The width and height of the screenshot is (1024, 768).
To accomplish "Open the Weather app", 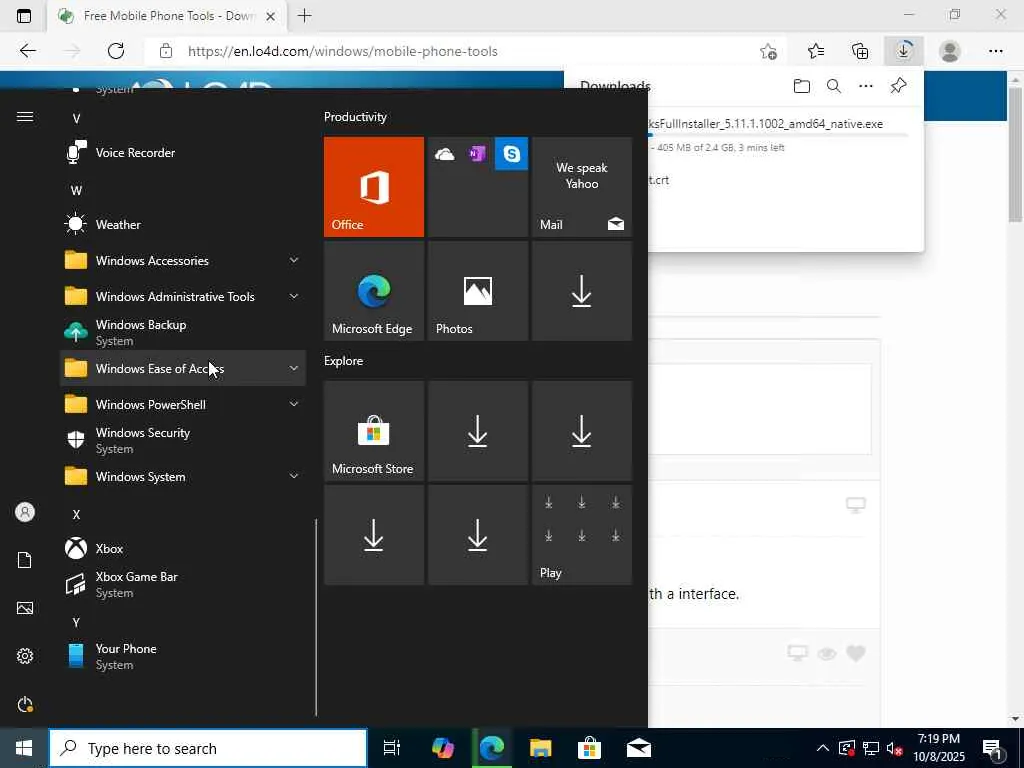I will click(x=183, y=225).
